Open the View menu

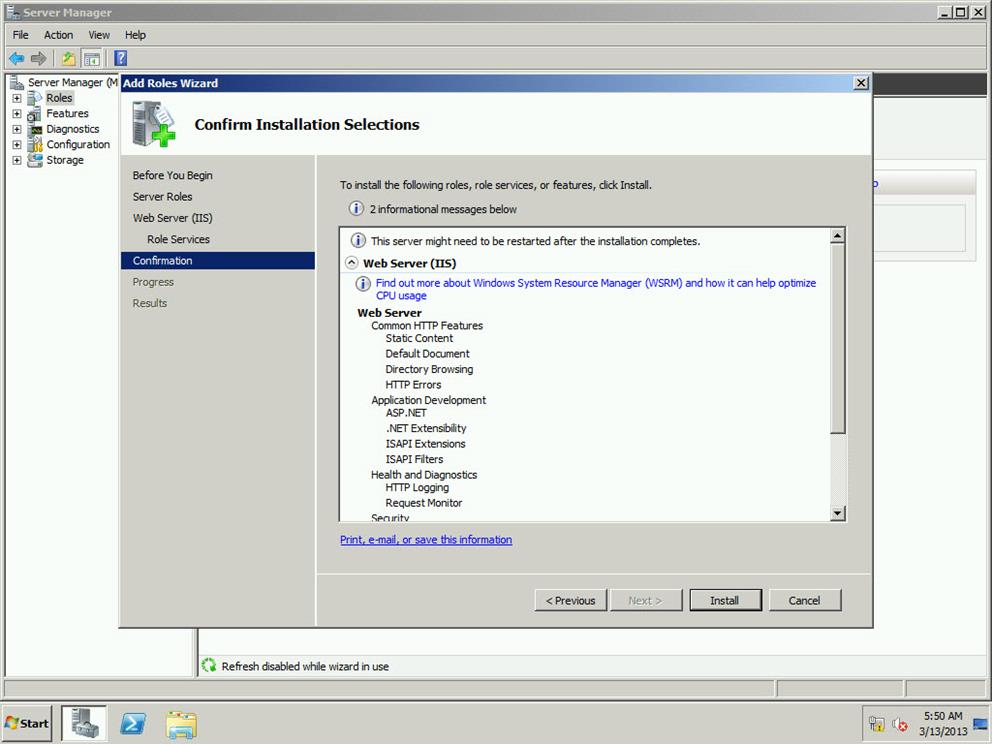(99, 35)
